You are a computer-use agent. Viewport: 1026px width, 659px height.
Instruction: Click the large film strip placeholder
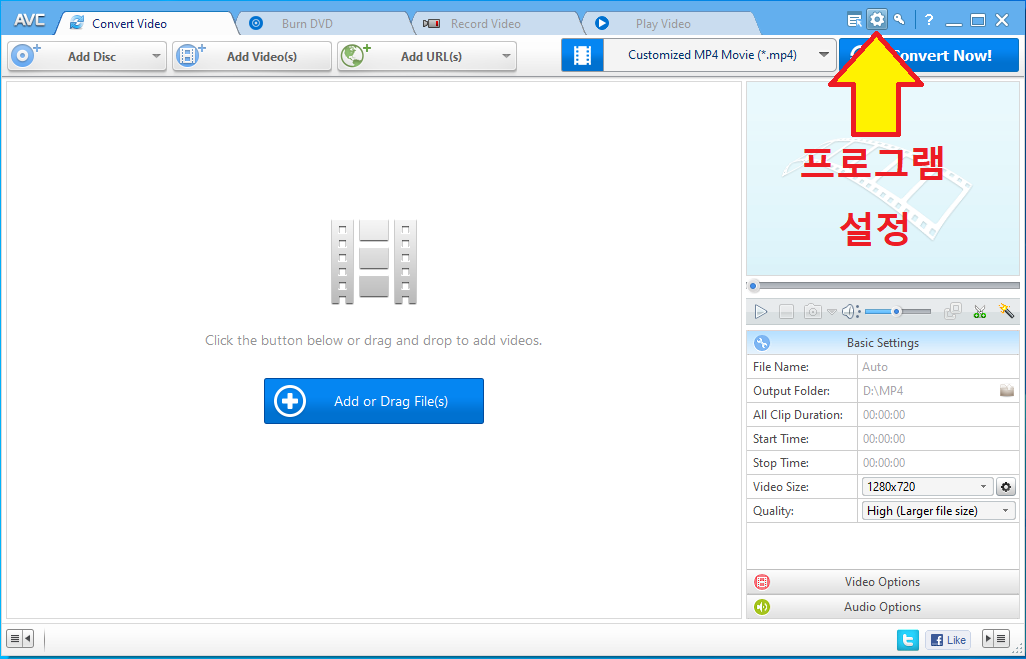[374, 262]
